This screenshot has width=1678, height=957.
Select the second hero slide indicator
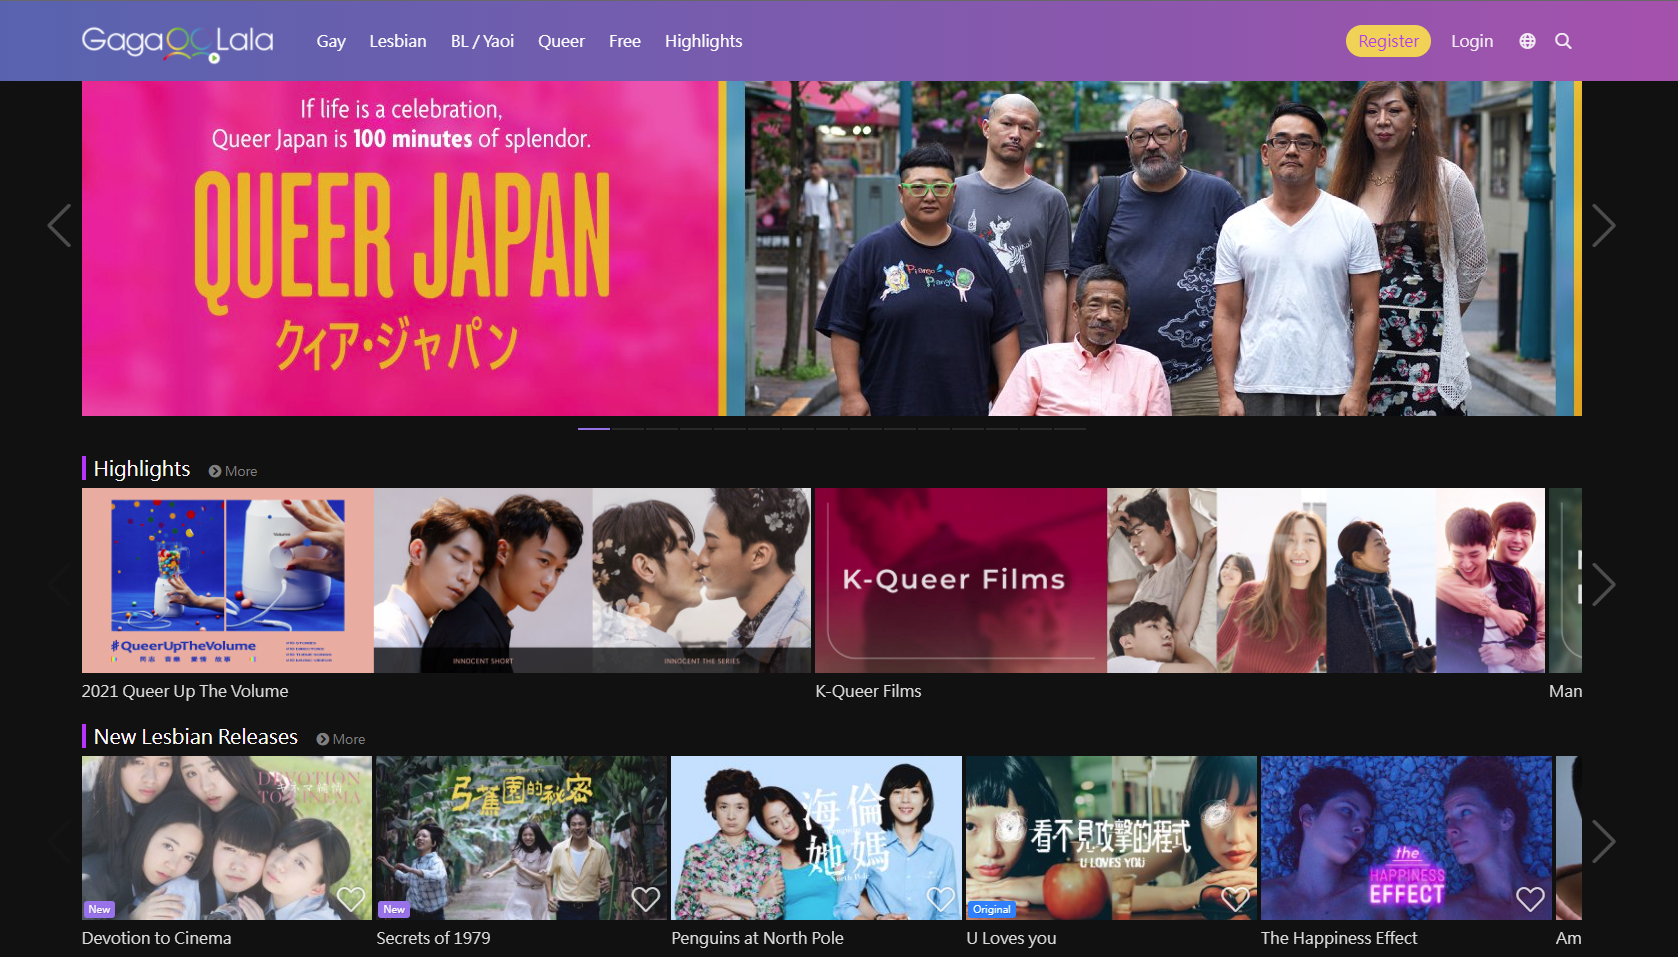pos(628,429)
